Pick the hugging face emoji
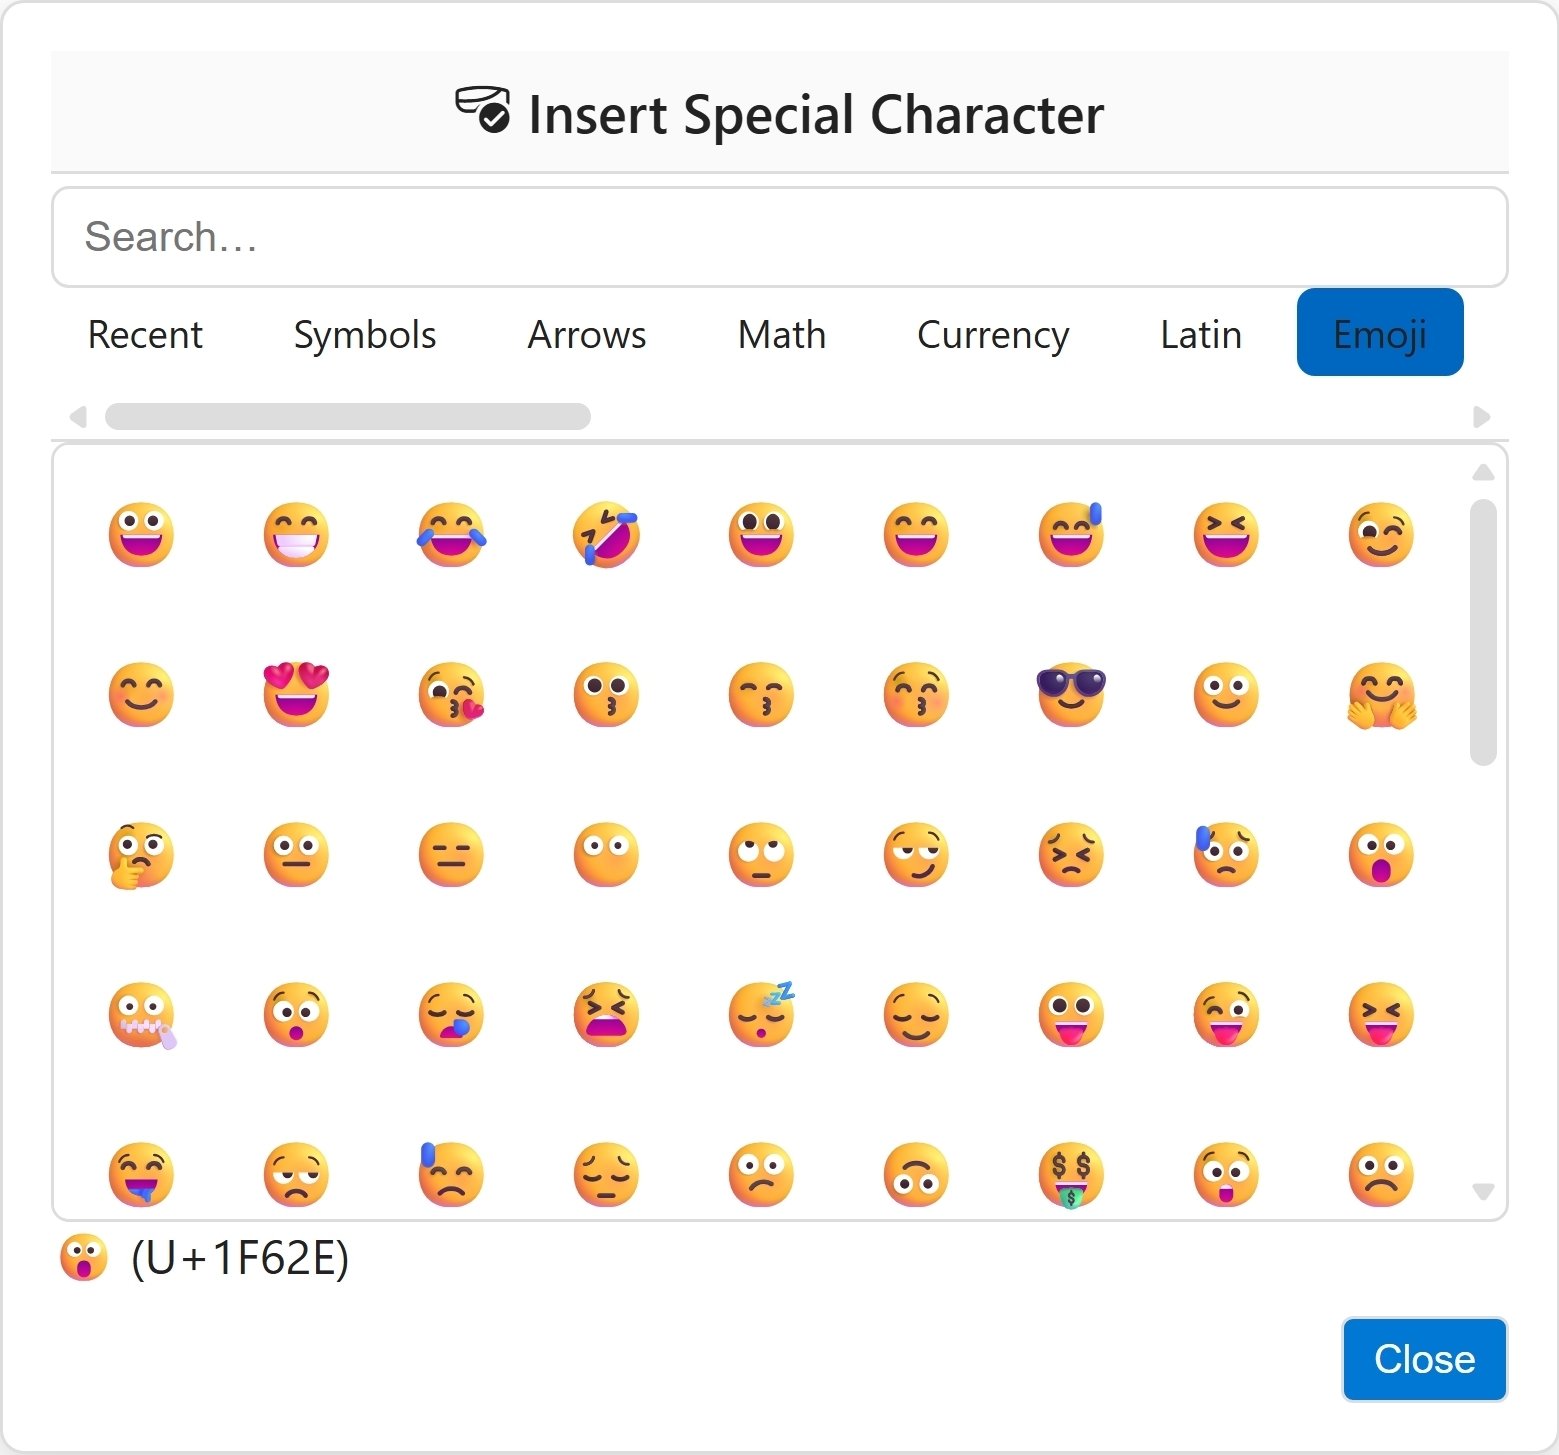1559x1455 pixels. (1381, 694)
